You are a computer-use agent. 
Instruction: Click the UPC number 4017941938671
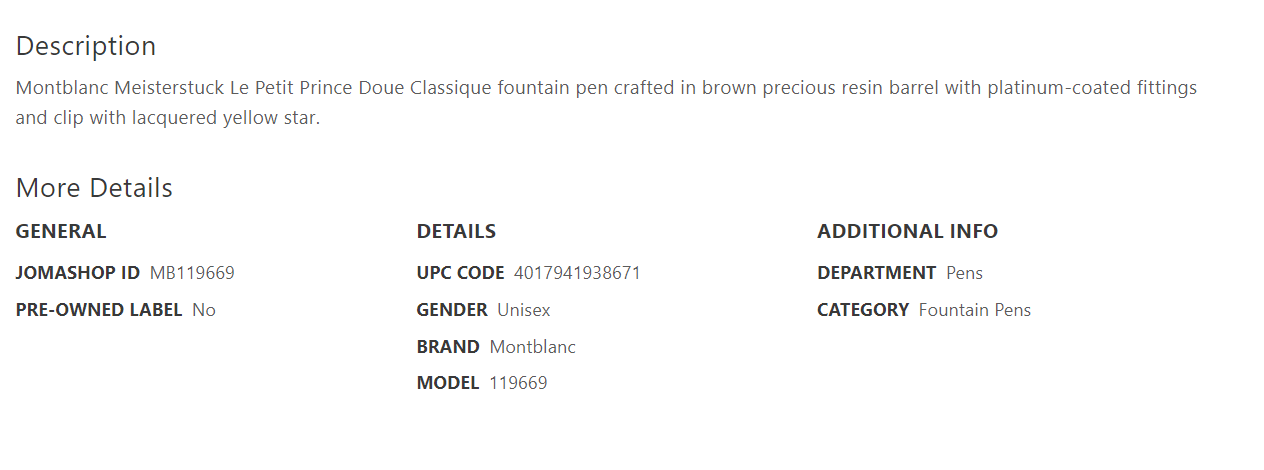(577, 273)
